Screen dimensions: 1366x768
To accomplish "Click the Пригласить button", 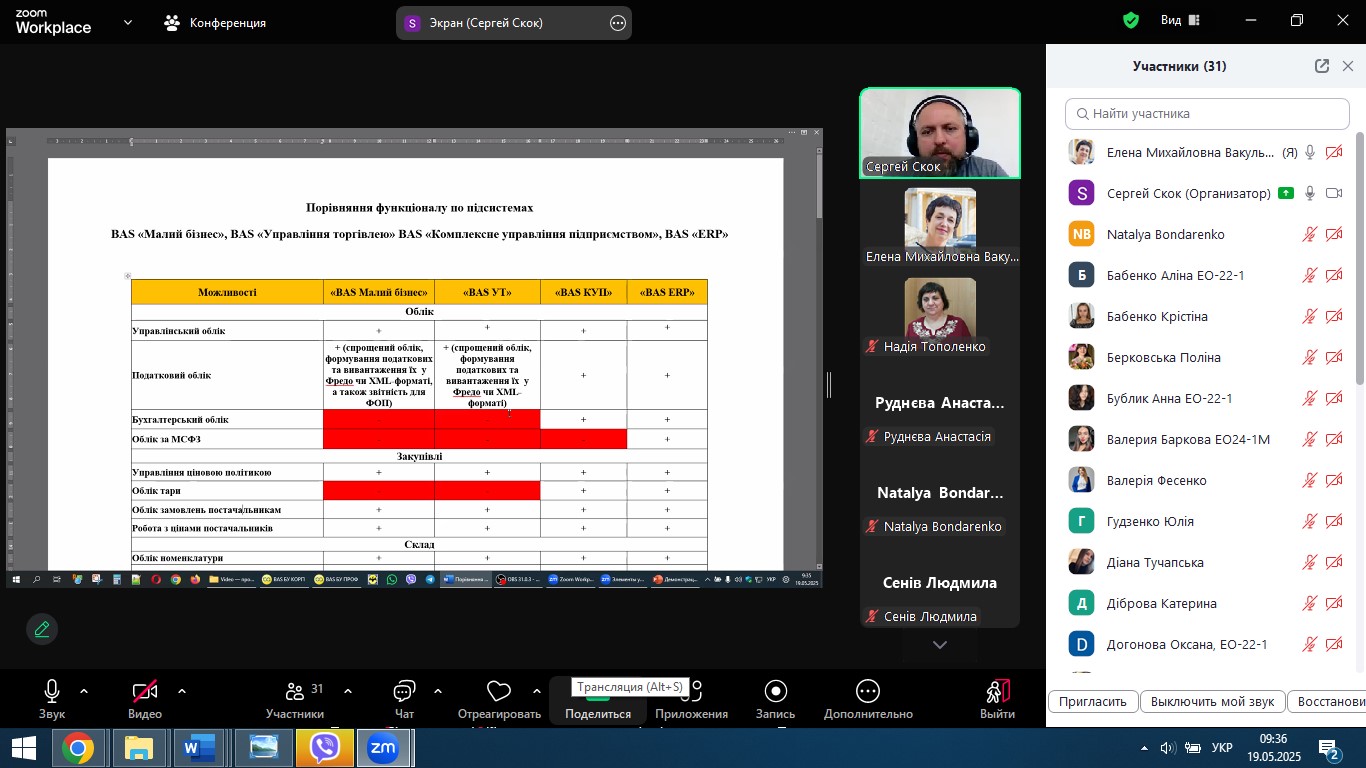I will point(1093,702).
